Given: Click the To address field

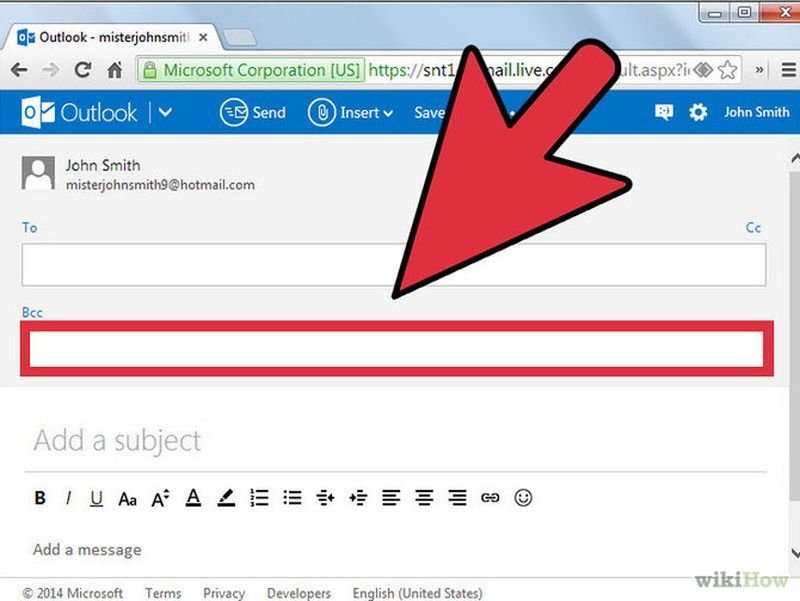Looking at the screenshot, I should point(394,265).
